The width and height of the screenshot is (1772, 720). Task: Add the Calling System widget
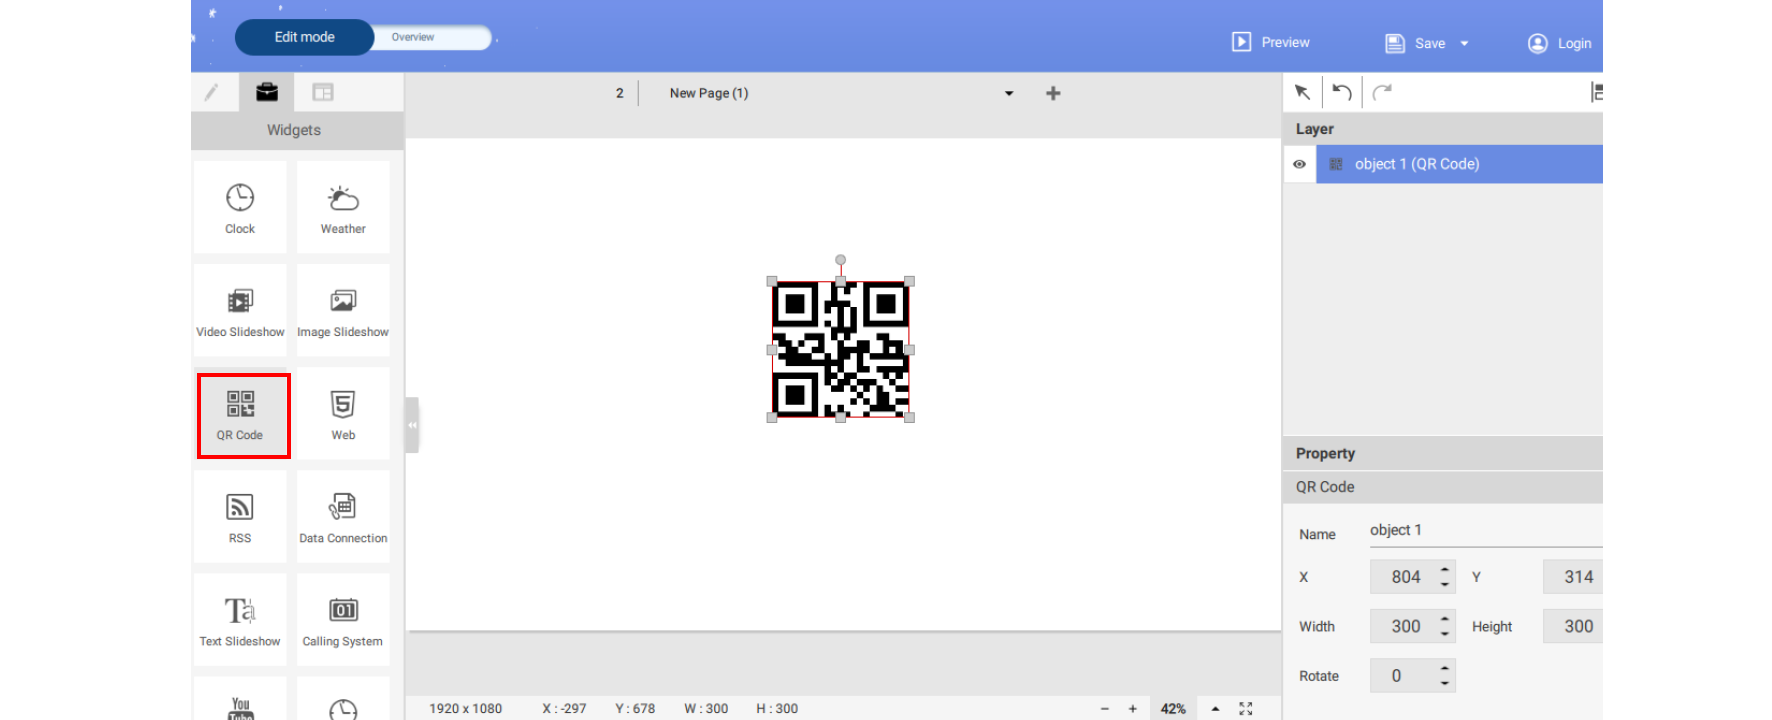343,620
